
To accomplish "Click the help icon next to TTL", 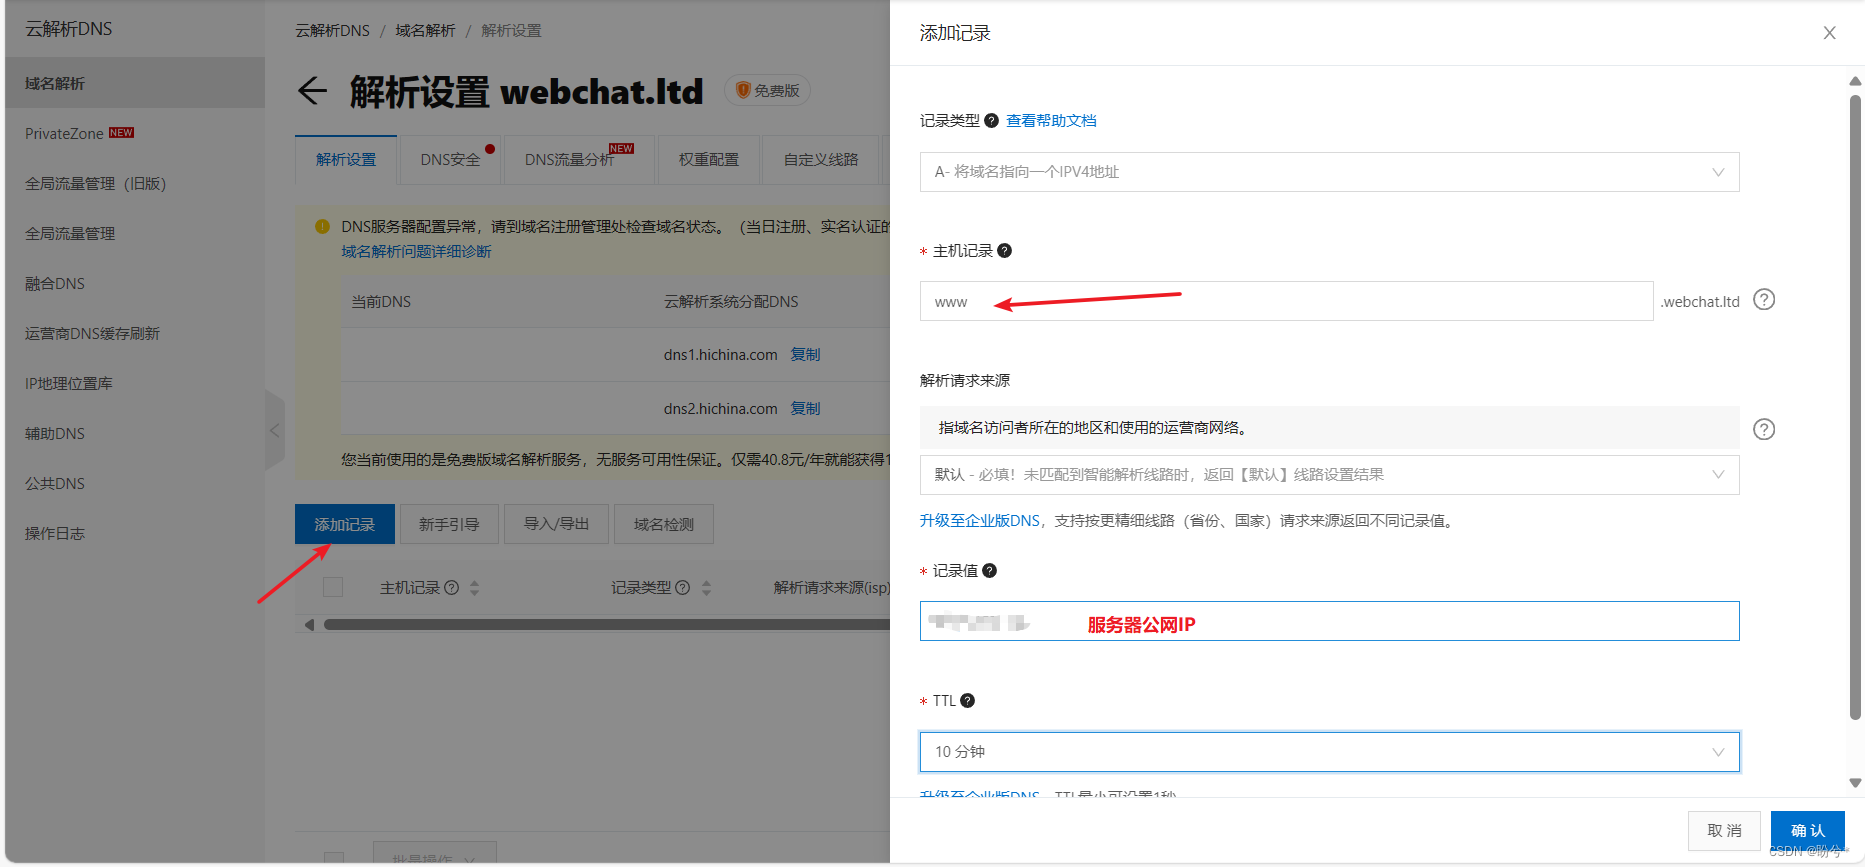I will click(967, 701).
